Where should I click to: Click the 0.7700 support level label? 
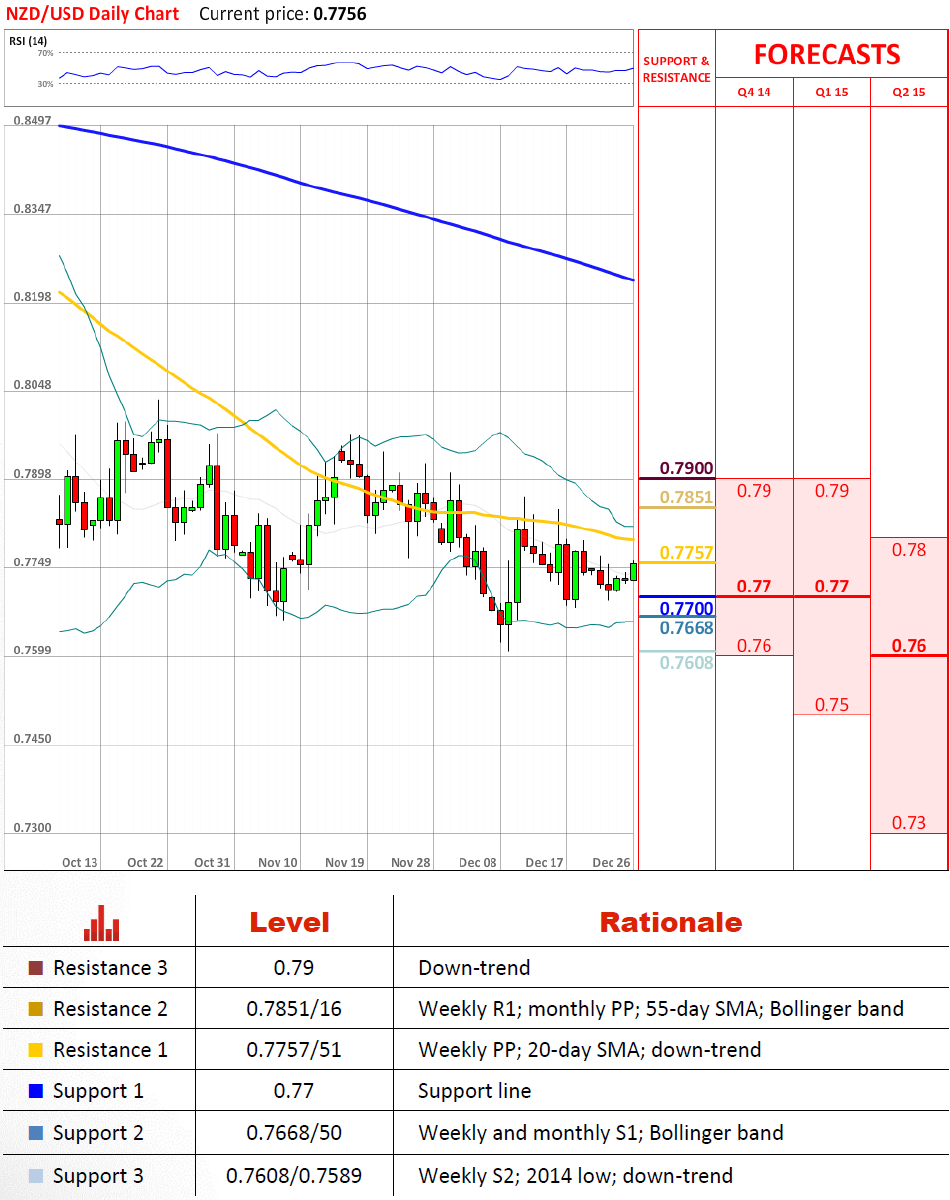(686, 608)
